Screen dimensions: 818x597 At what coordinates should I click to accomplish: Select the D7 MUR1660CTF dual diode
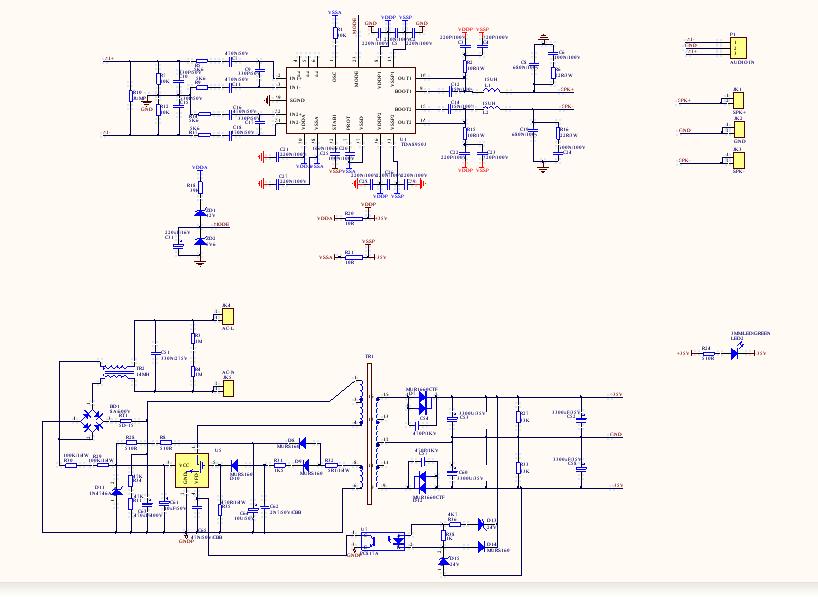pos(422,402)
